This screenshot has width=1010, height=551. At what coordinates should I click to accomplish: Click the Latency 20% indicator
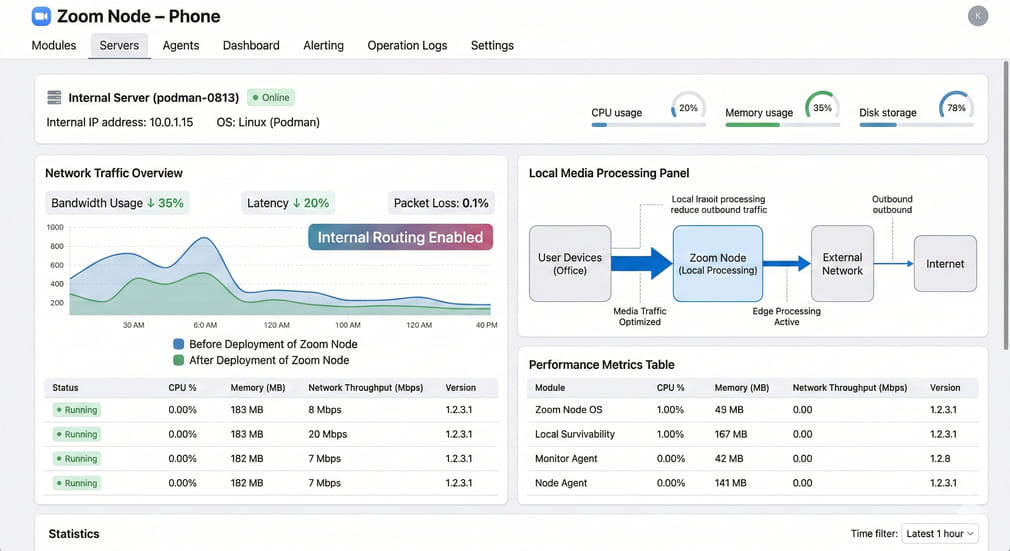pos(288,203)
